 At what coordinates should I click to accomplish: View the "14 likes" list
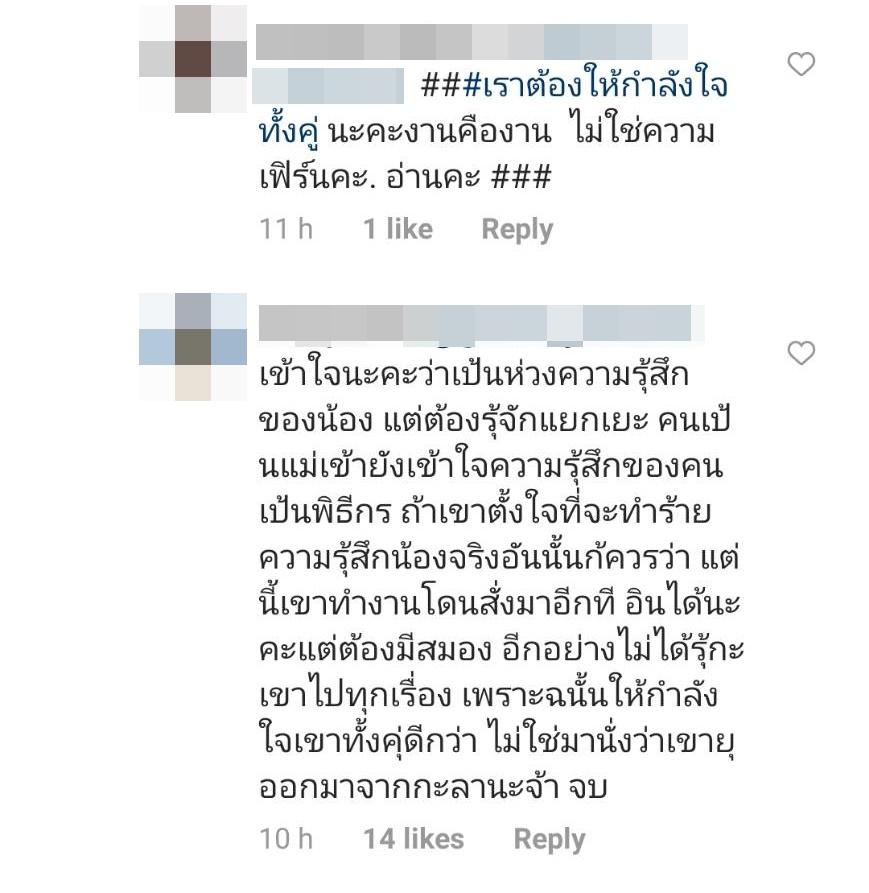(413, 839)
